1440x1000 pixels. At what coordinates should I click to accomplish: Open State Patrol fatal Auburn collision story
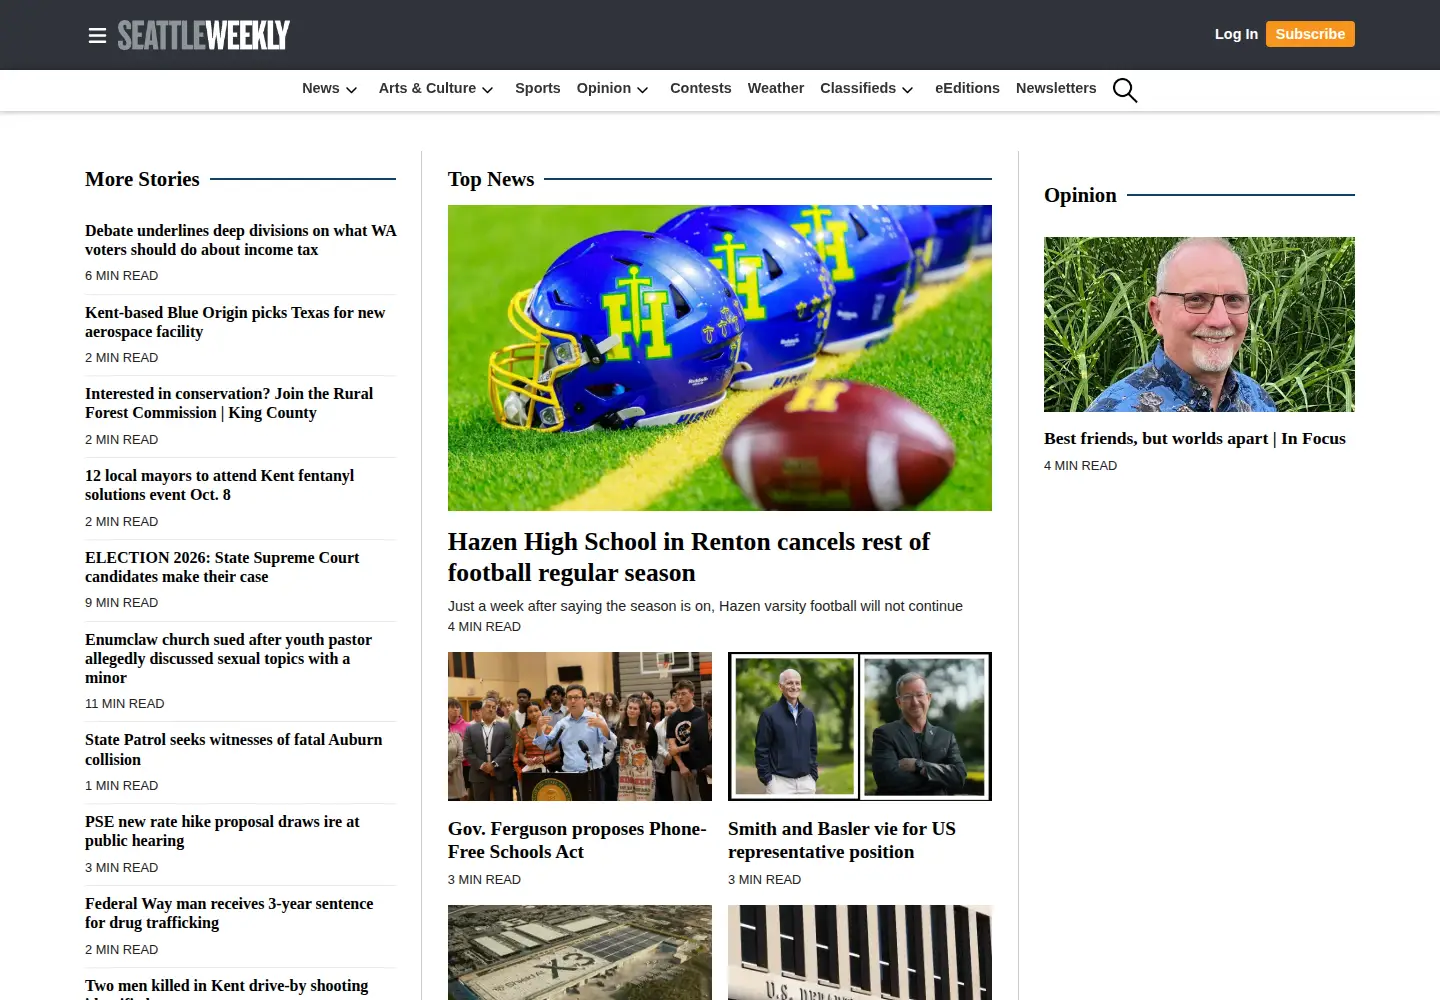(x=234, y=749)
